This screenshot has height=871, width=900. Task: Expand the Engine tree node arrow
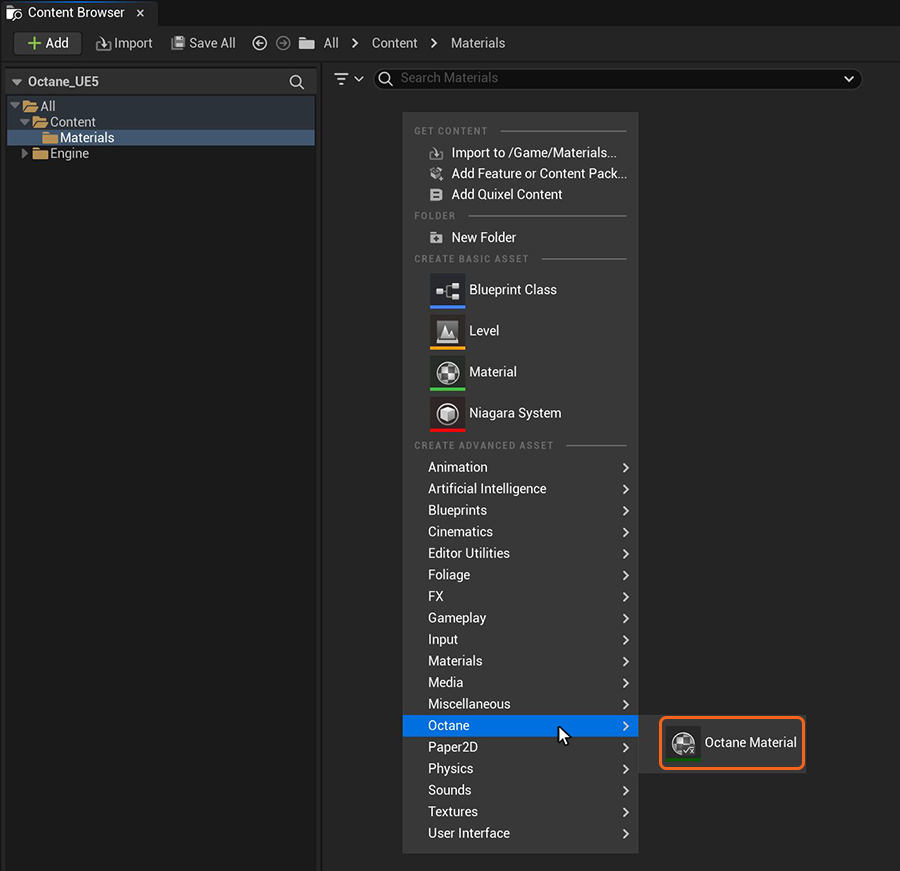[x=24, y=153]
